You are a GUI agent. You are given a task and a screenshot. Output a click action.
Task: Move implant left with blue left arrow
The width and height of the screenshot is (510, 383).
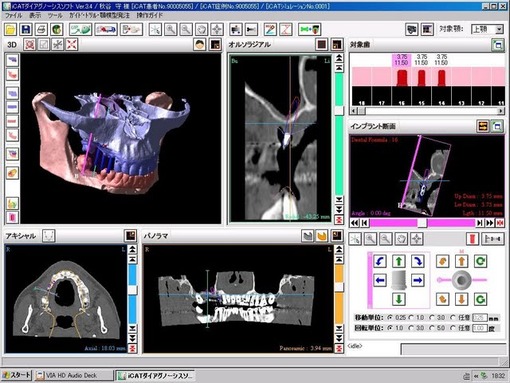click(x=380, y=280)
